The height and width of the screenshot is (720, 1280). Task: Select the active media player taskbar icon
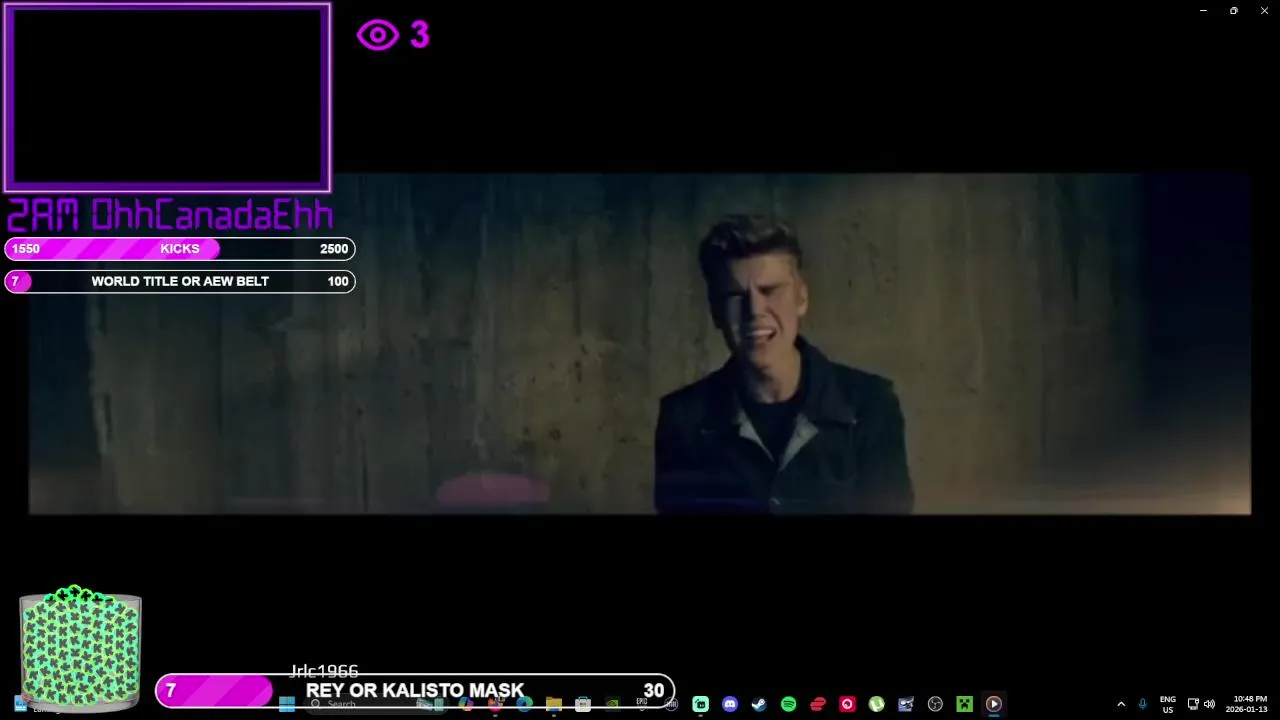993,704
